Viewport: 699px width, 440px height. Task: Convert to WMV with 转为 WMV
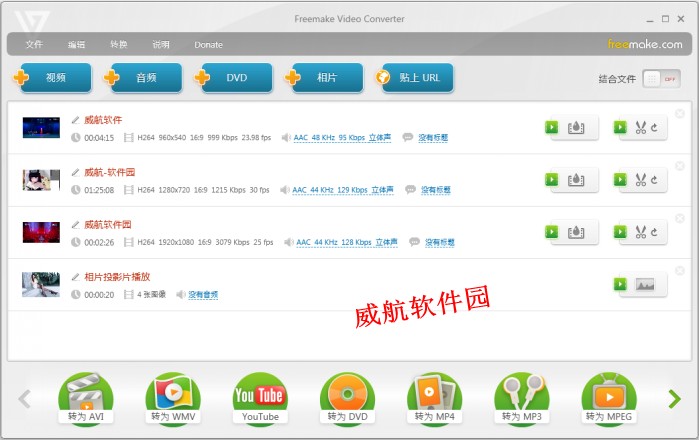pyautogui.click(x=173, y=399)
